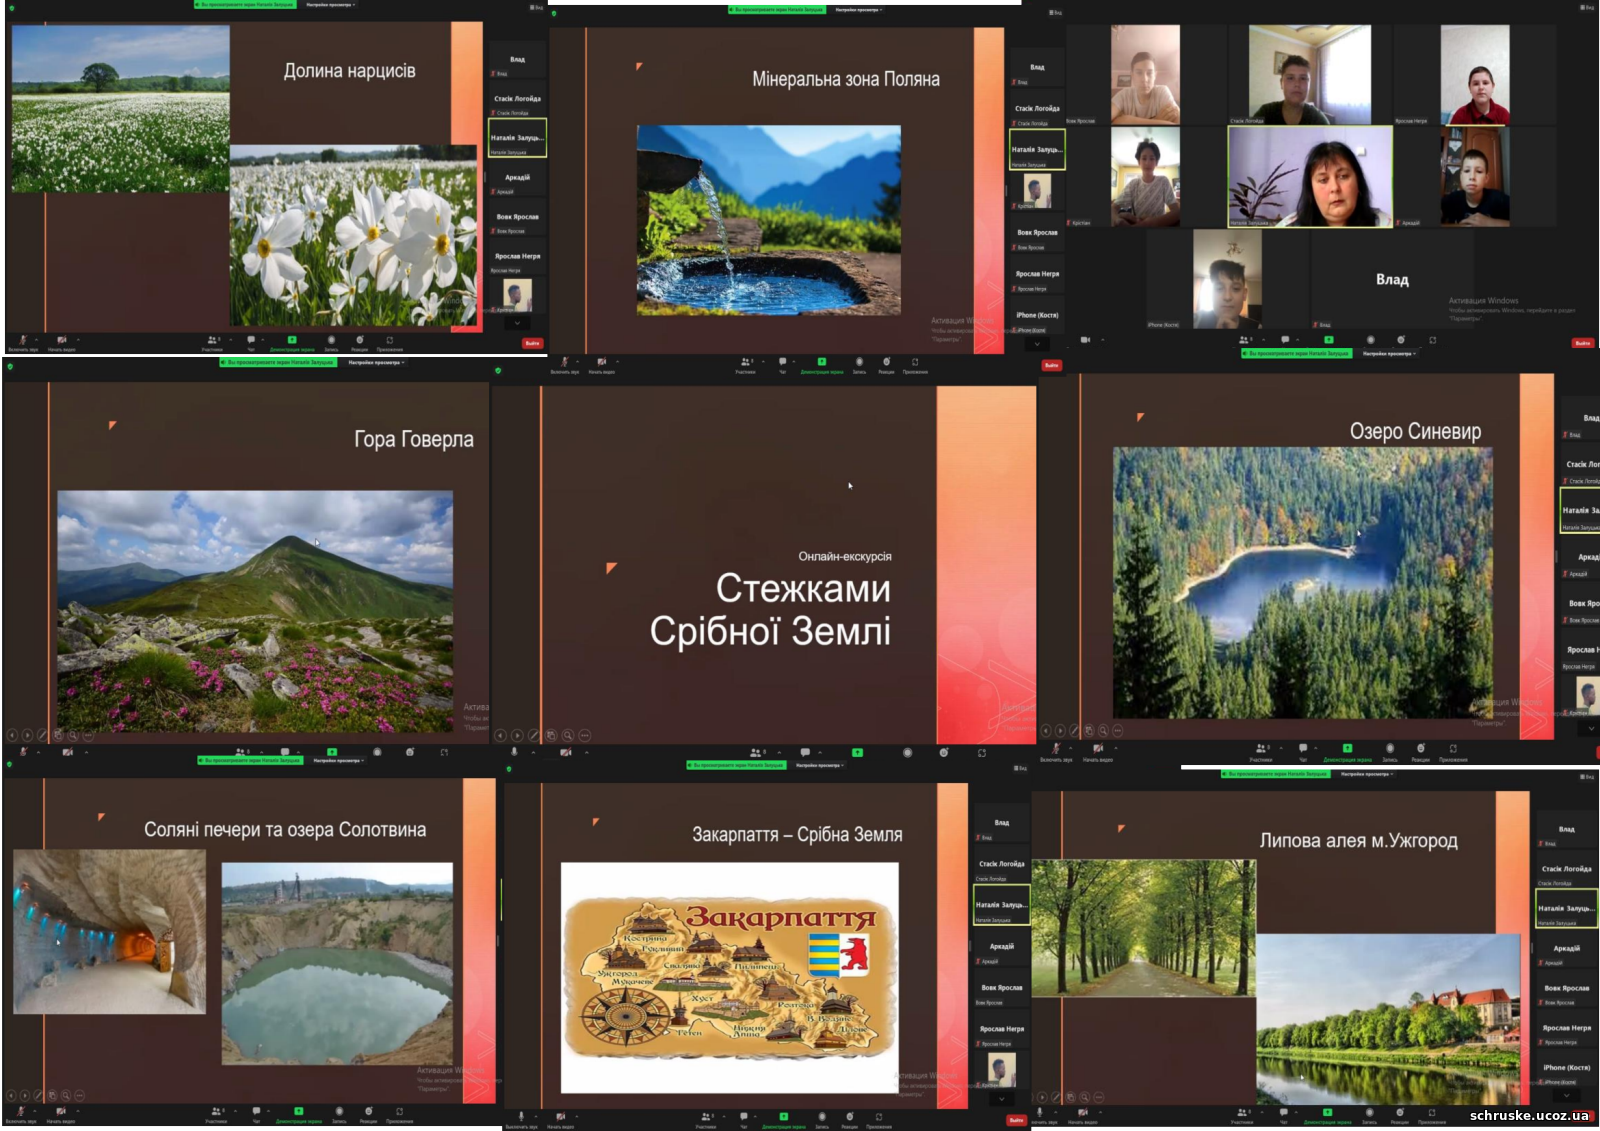The image size is (1600, 1131).
Task: Select Влад tile in gallery view
Action: [1392, 280]
